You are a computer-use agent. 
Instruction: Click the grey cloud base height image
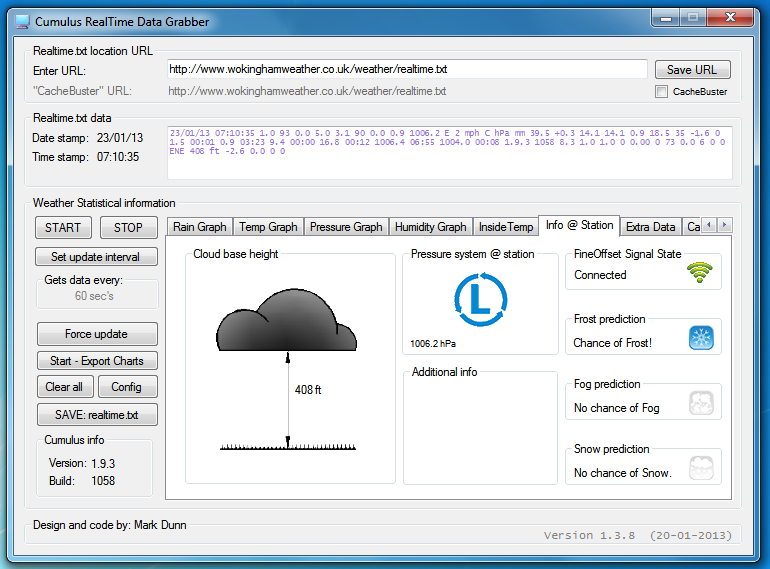coord(287,319)
